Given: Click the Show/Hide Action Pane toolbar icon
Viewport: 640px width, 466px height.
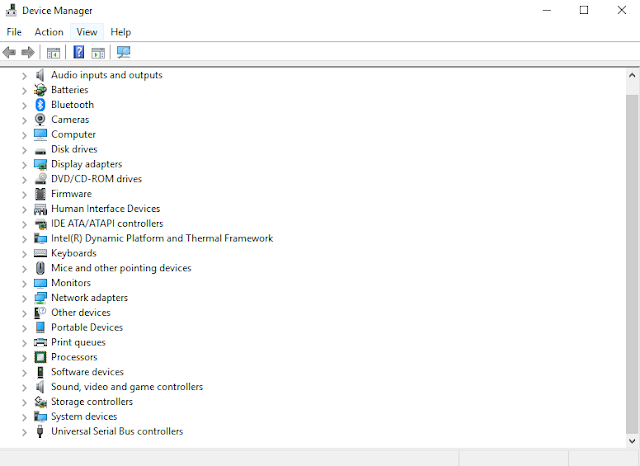Looking at the screenshot, I should (98, 53).
